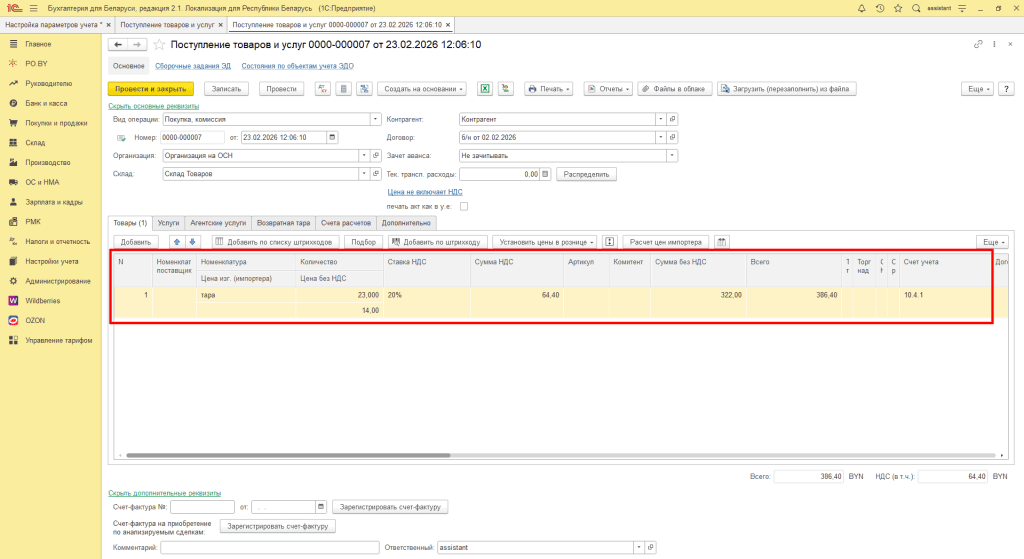Click the green Excel spreadsheet icon in toolbar
The width and height of the screenshot is (1024, 559).
484,88
